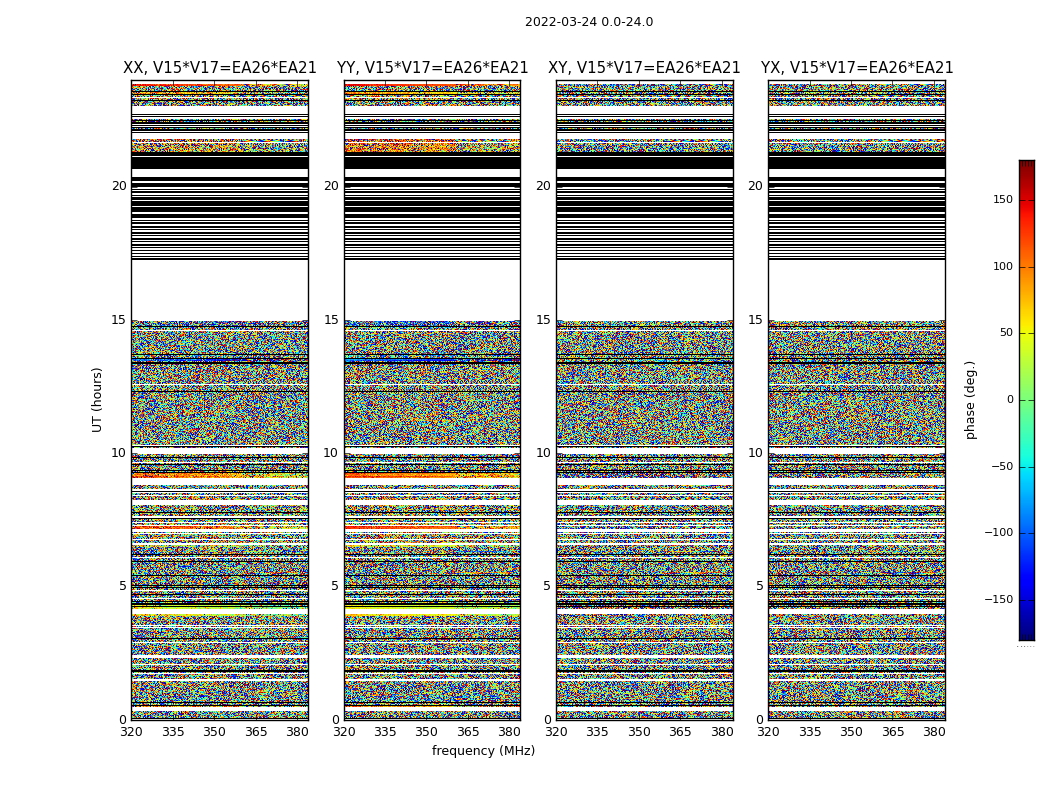
Task: Click the 350 MHz tick under YX panel
Action: point(852,732)
